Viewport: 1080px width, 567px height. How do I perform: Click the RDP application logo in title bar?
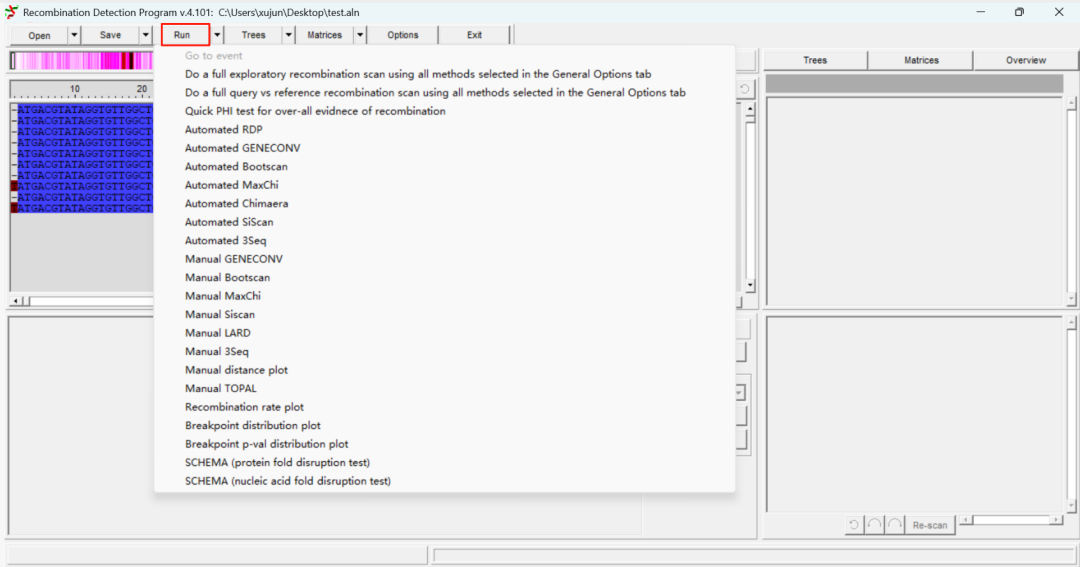point(11,12)
